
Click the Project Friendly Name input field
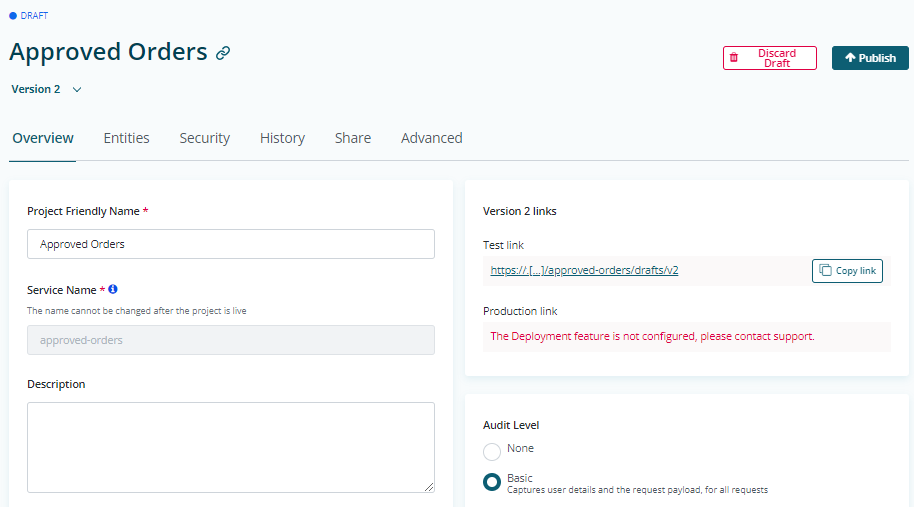231,244
